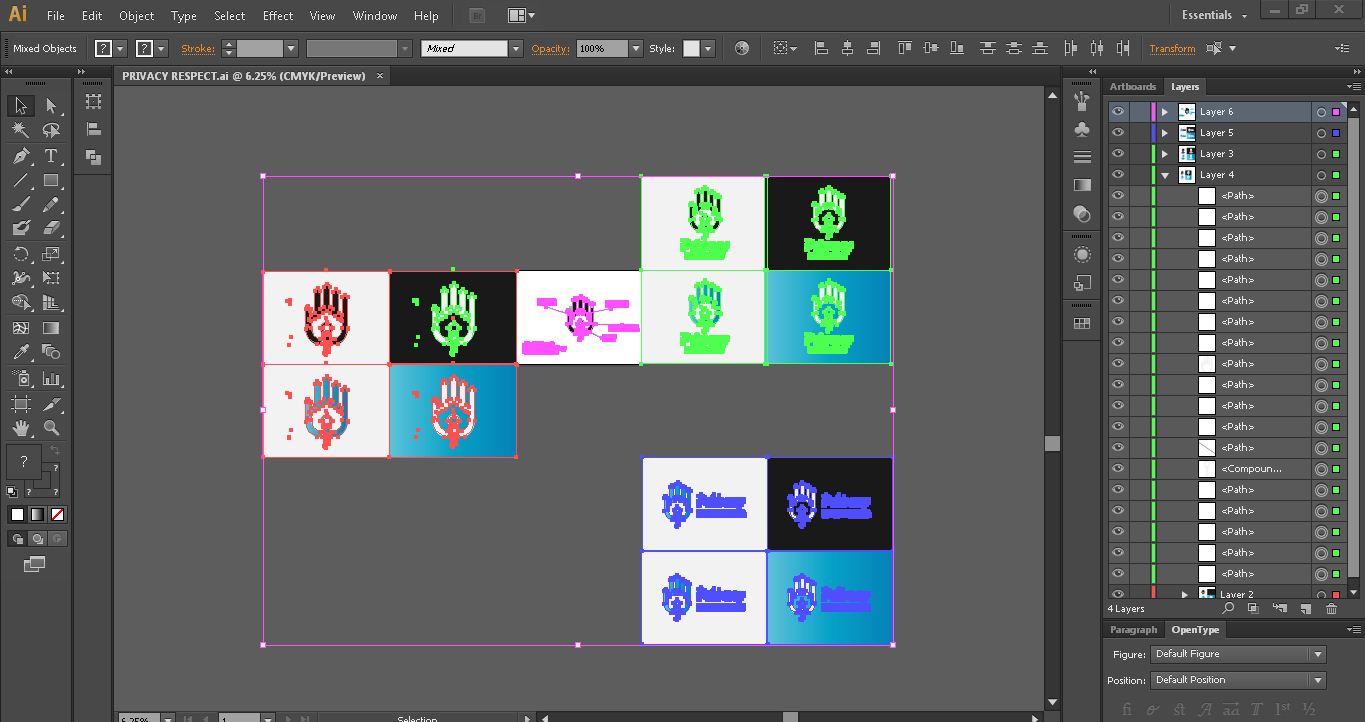The image size is (1365, 722).
Task: Expand Layer 3 disclosure triangle
Action: [x=1165, y=154]
